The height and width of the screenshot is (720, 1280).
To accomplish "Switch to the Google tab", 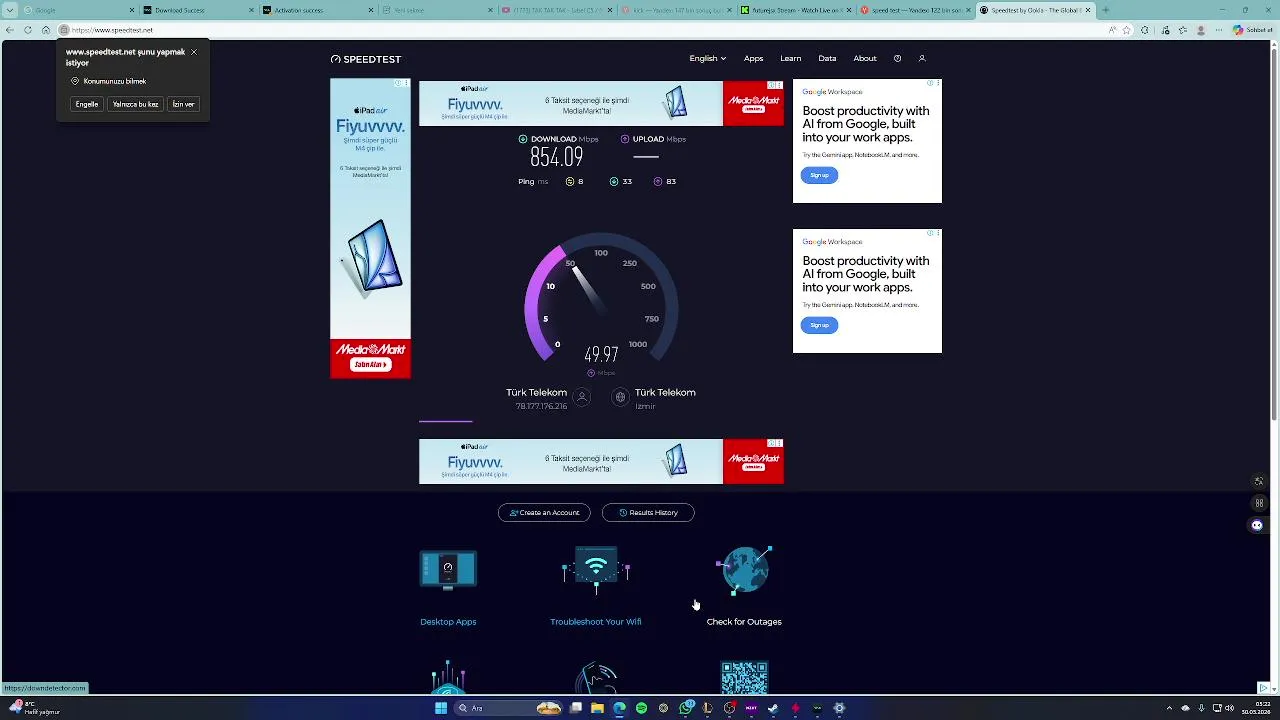I will [x=77, y=10].
